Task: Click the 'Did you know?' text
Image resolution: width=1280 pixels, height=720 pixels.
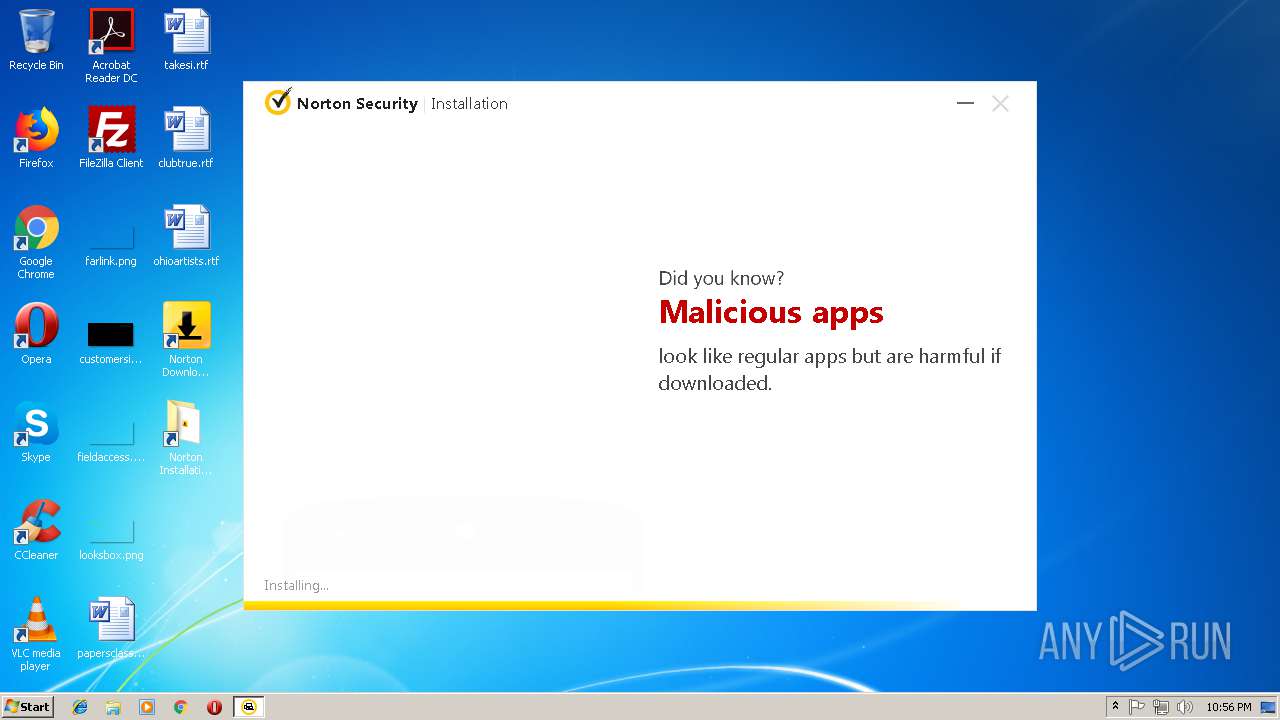Action: click(x=721, y=278)
